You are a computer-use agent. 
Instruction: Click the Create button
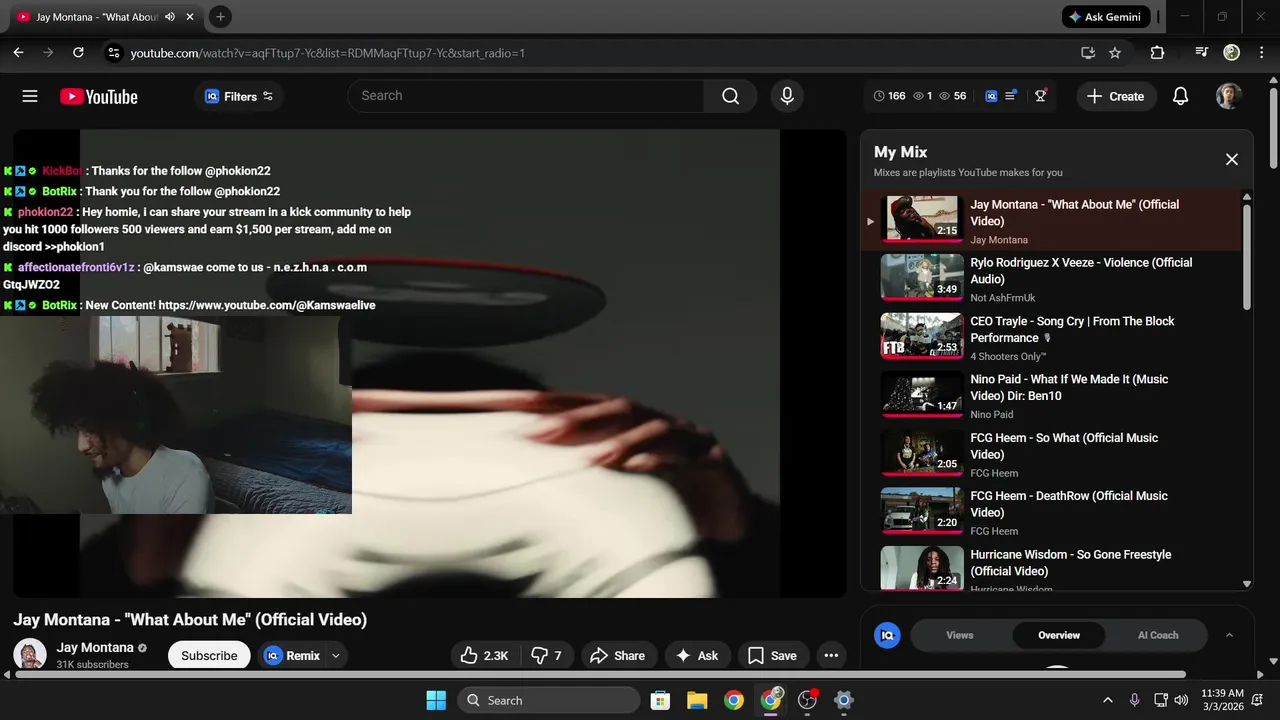point(1116,96)
